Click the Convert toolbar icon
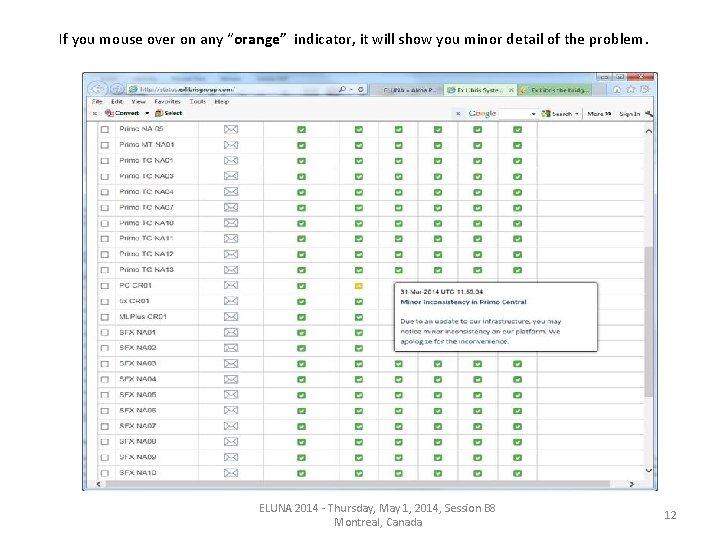 (109, 113)
